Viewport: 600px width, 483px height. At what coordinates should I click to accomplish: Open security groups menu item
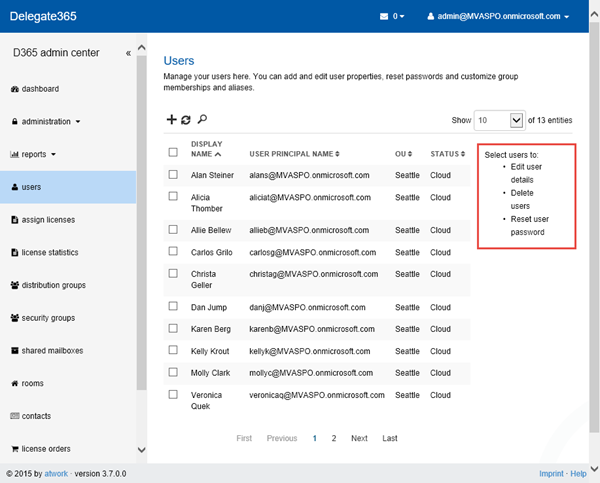[48, 318]
